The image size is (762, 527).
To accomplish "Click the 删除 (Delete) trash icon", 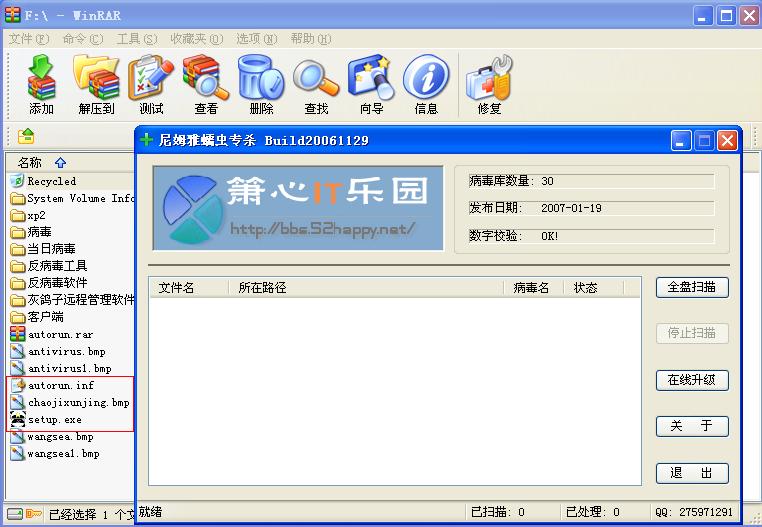I will [x=261, y=85].
